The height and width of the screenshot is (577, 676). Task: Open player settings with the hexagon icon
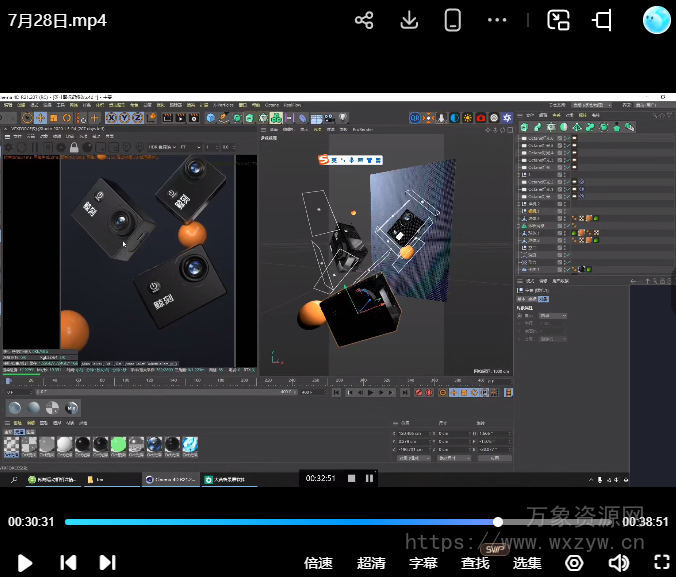point(574,563)
